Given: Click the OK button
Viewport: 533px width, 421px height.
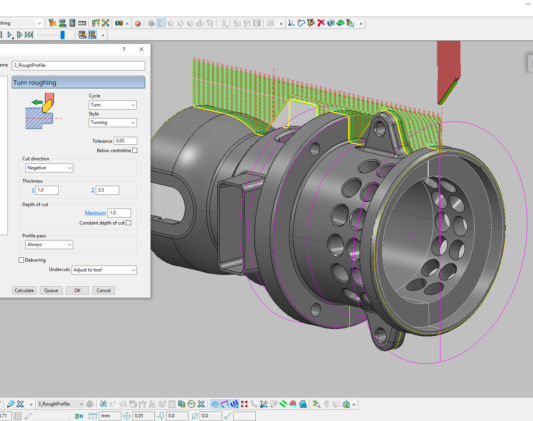Looking at the screenshot, I should pyautogui.click(x=77, y=291).
